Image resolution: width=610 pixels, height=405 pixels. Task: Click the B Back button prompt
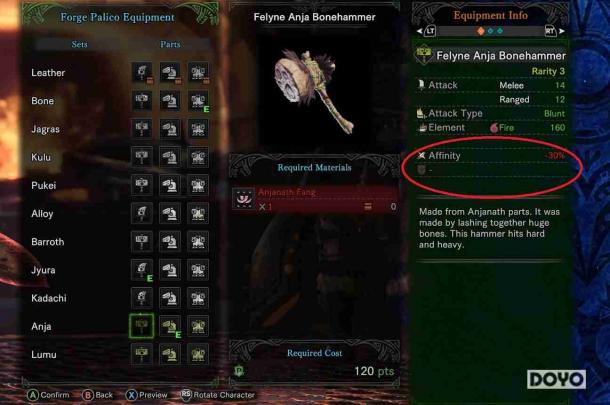point(97,395)
